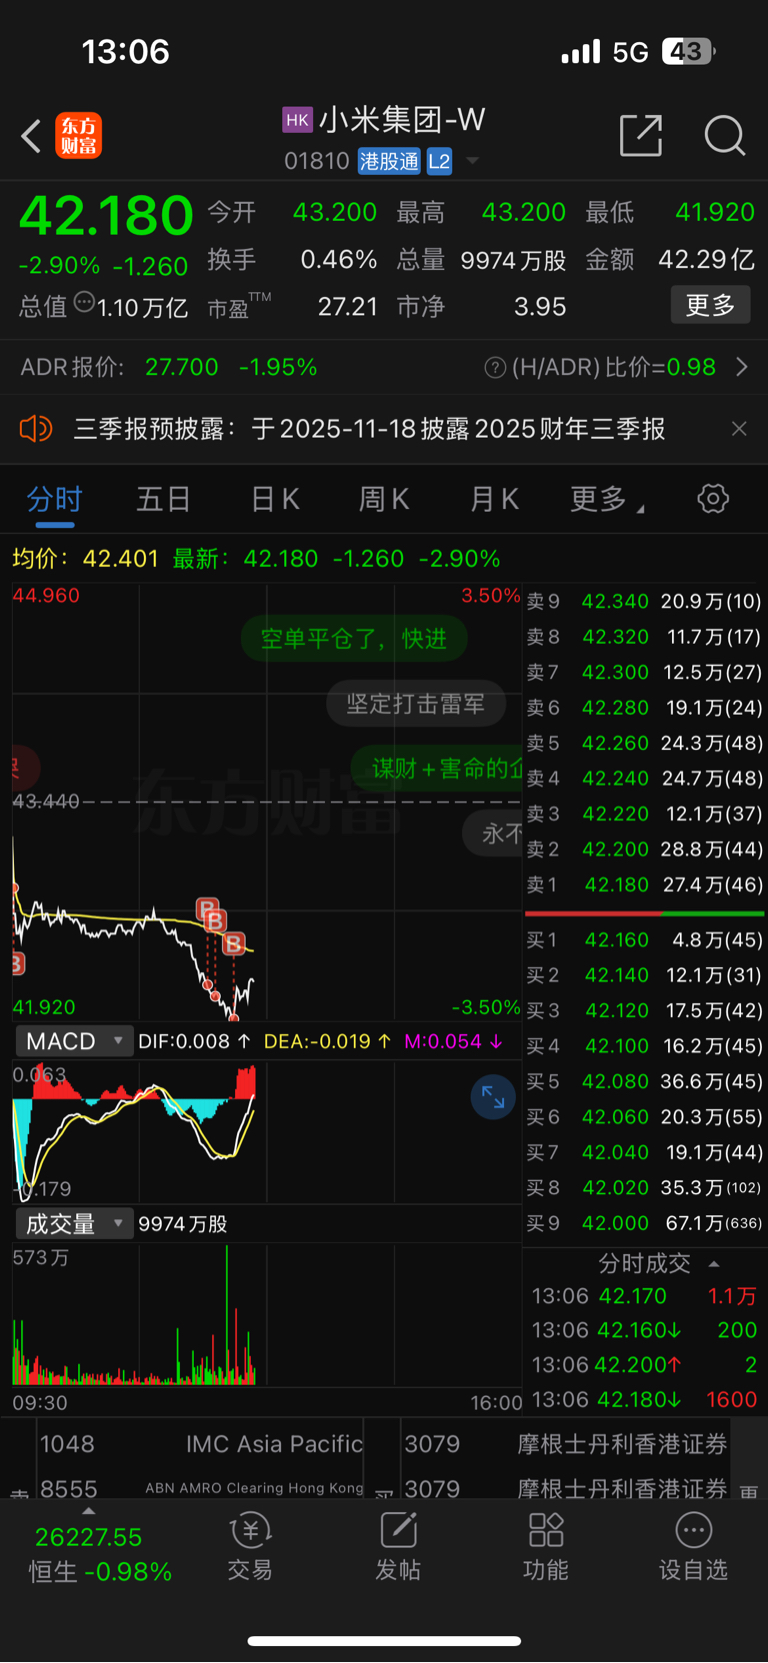Switch to 日K tab
Screen dimensions: 768x1663
point(275,499)
